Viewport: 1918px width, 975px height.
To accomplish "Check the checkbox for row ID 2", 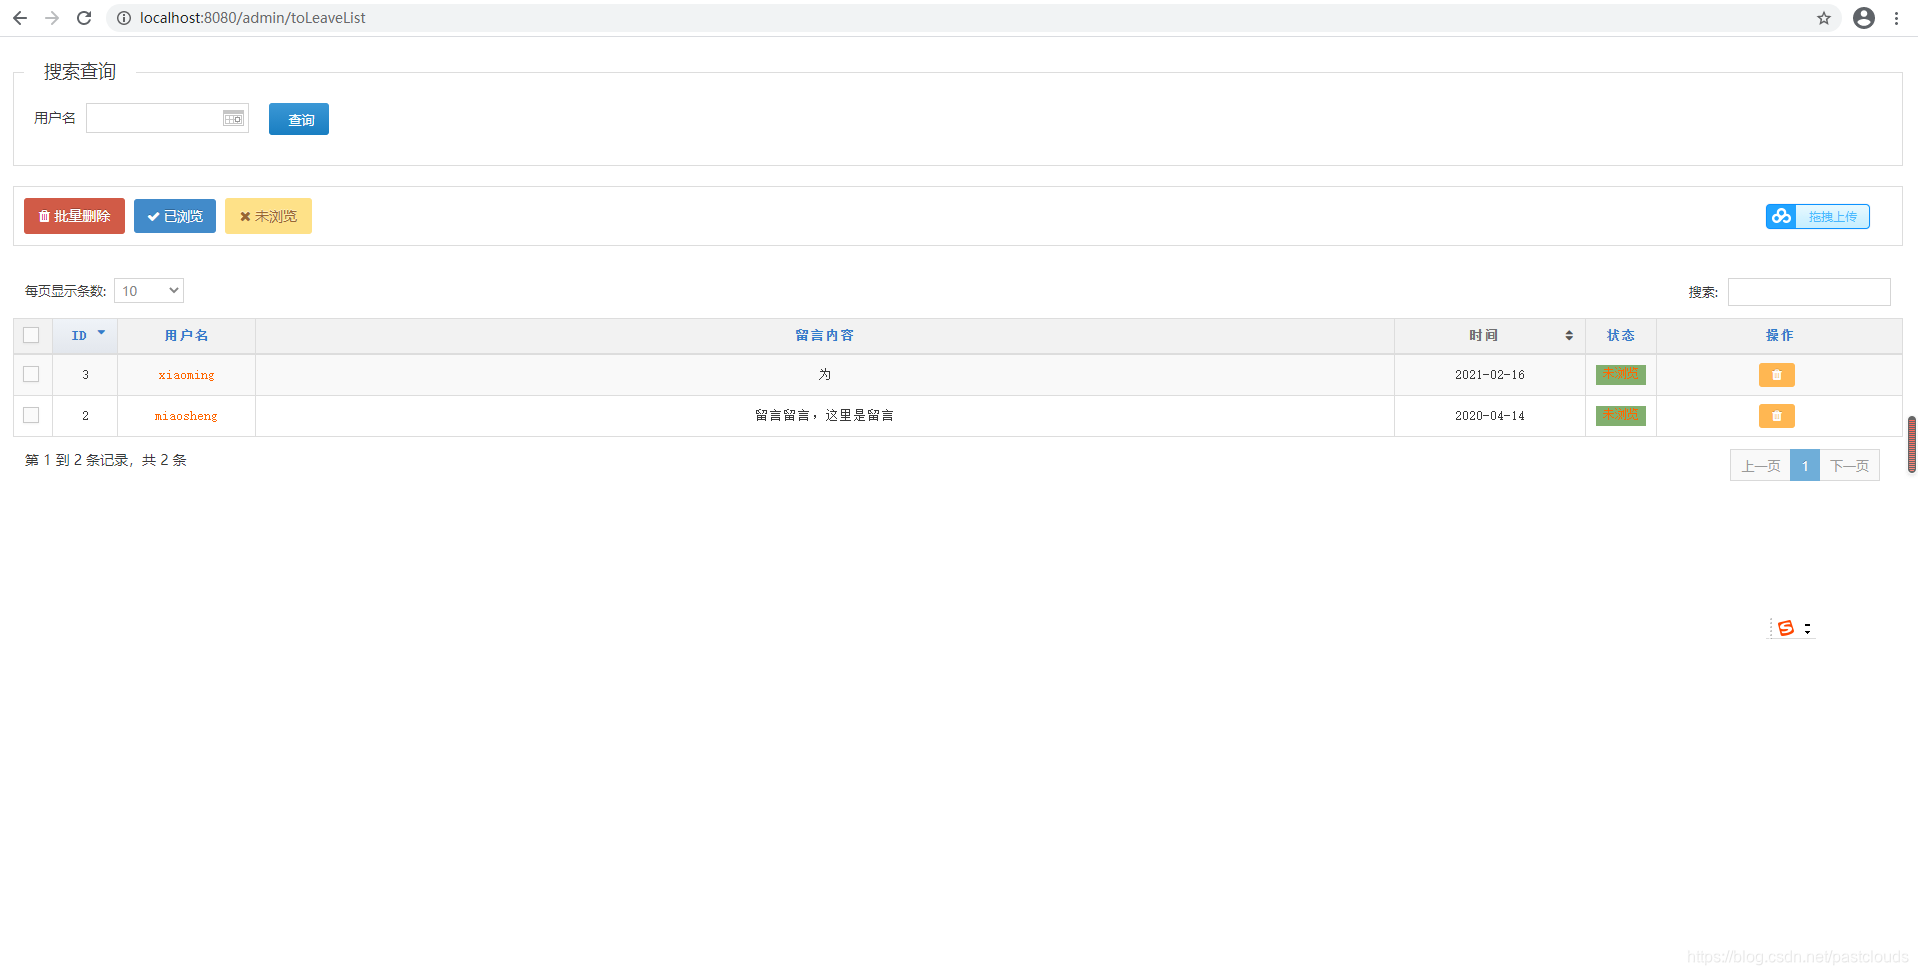I will 31,415.
